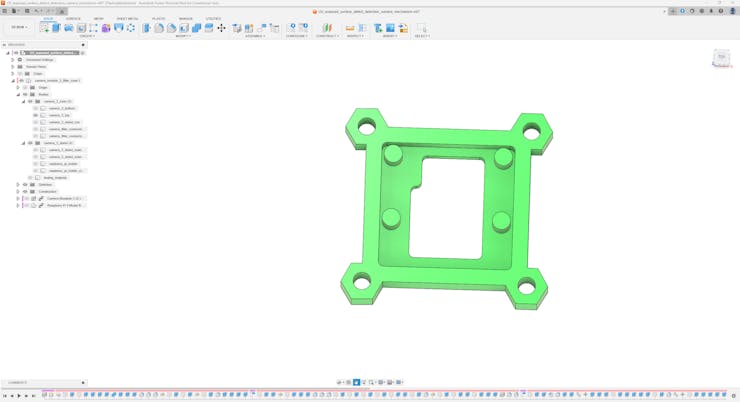Expand the Sketches folder in the browser
The height and width of the screenshot is (402, 740).
tap(18, 184)
